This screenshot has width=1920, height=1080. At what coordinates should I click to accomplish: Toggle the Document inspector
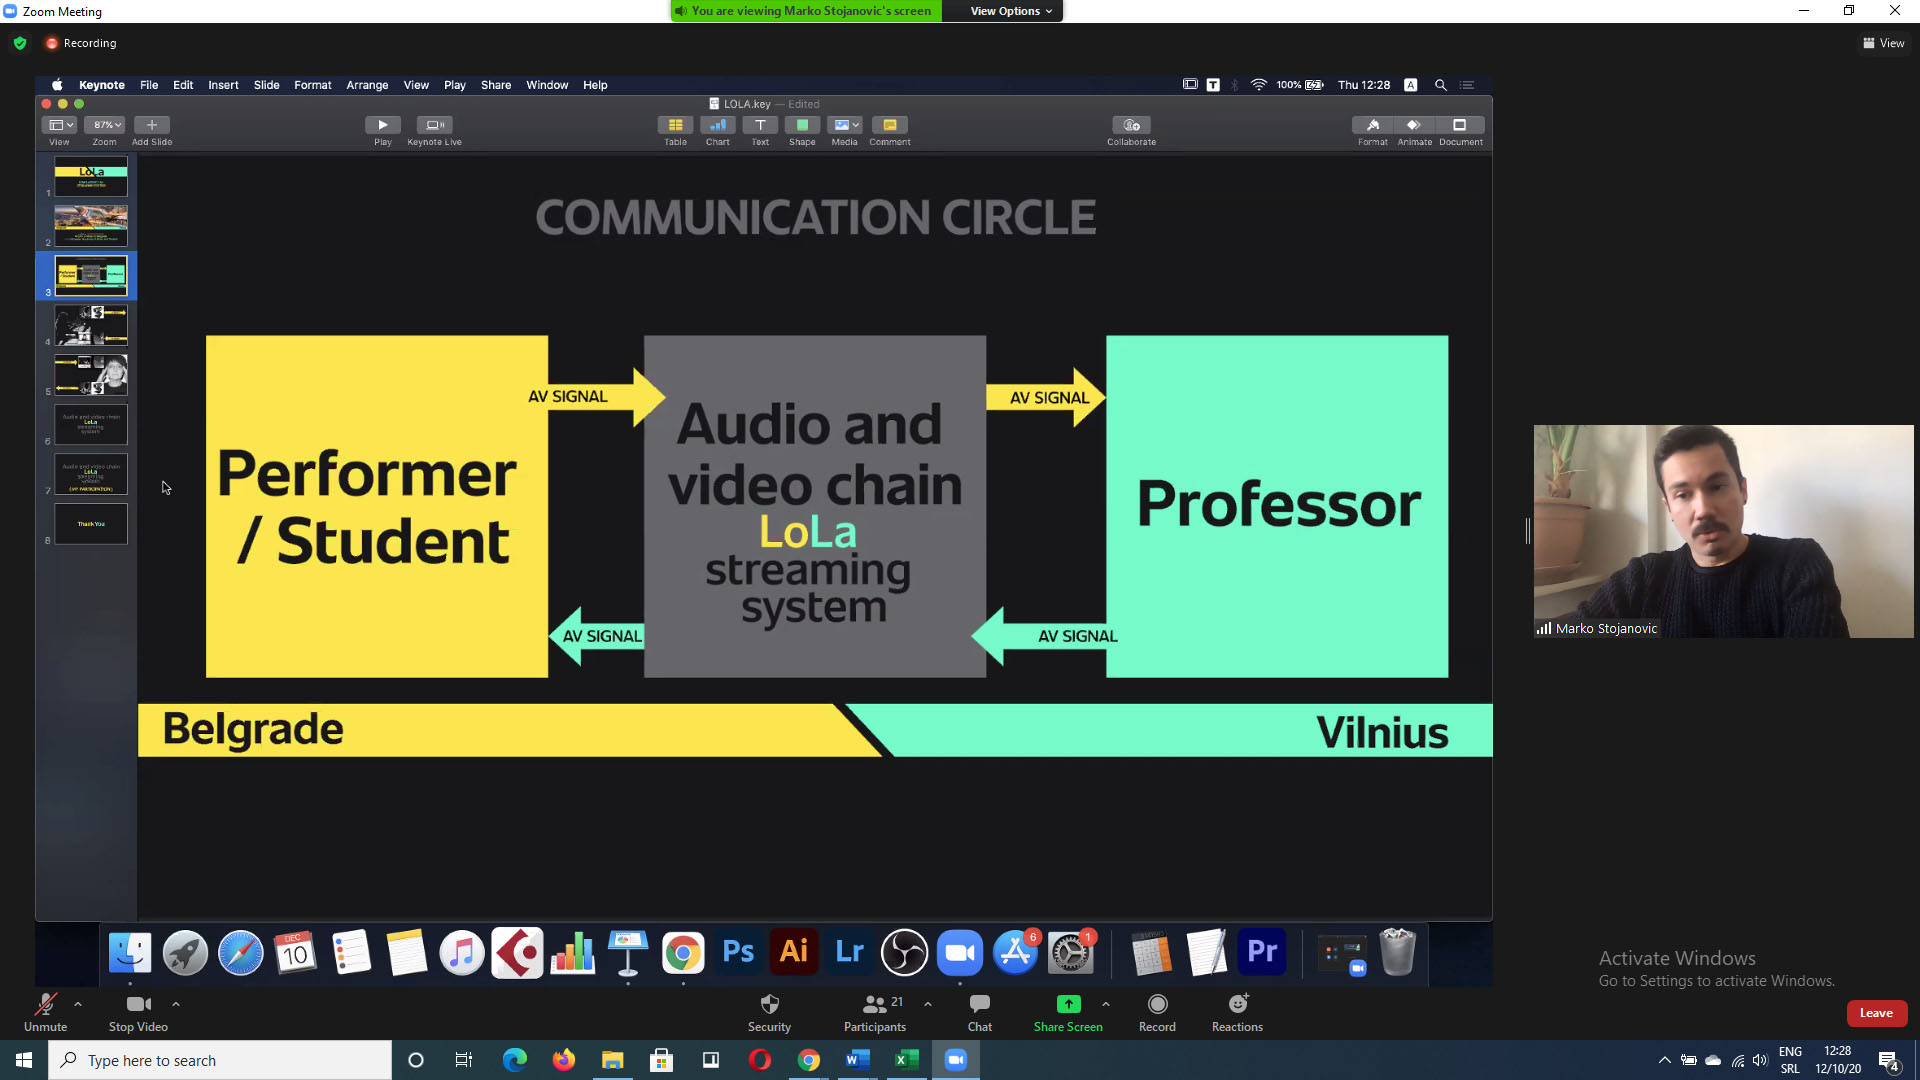1460,125
